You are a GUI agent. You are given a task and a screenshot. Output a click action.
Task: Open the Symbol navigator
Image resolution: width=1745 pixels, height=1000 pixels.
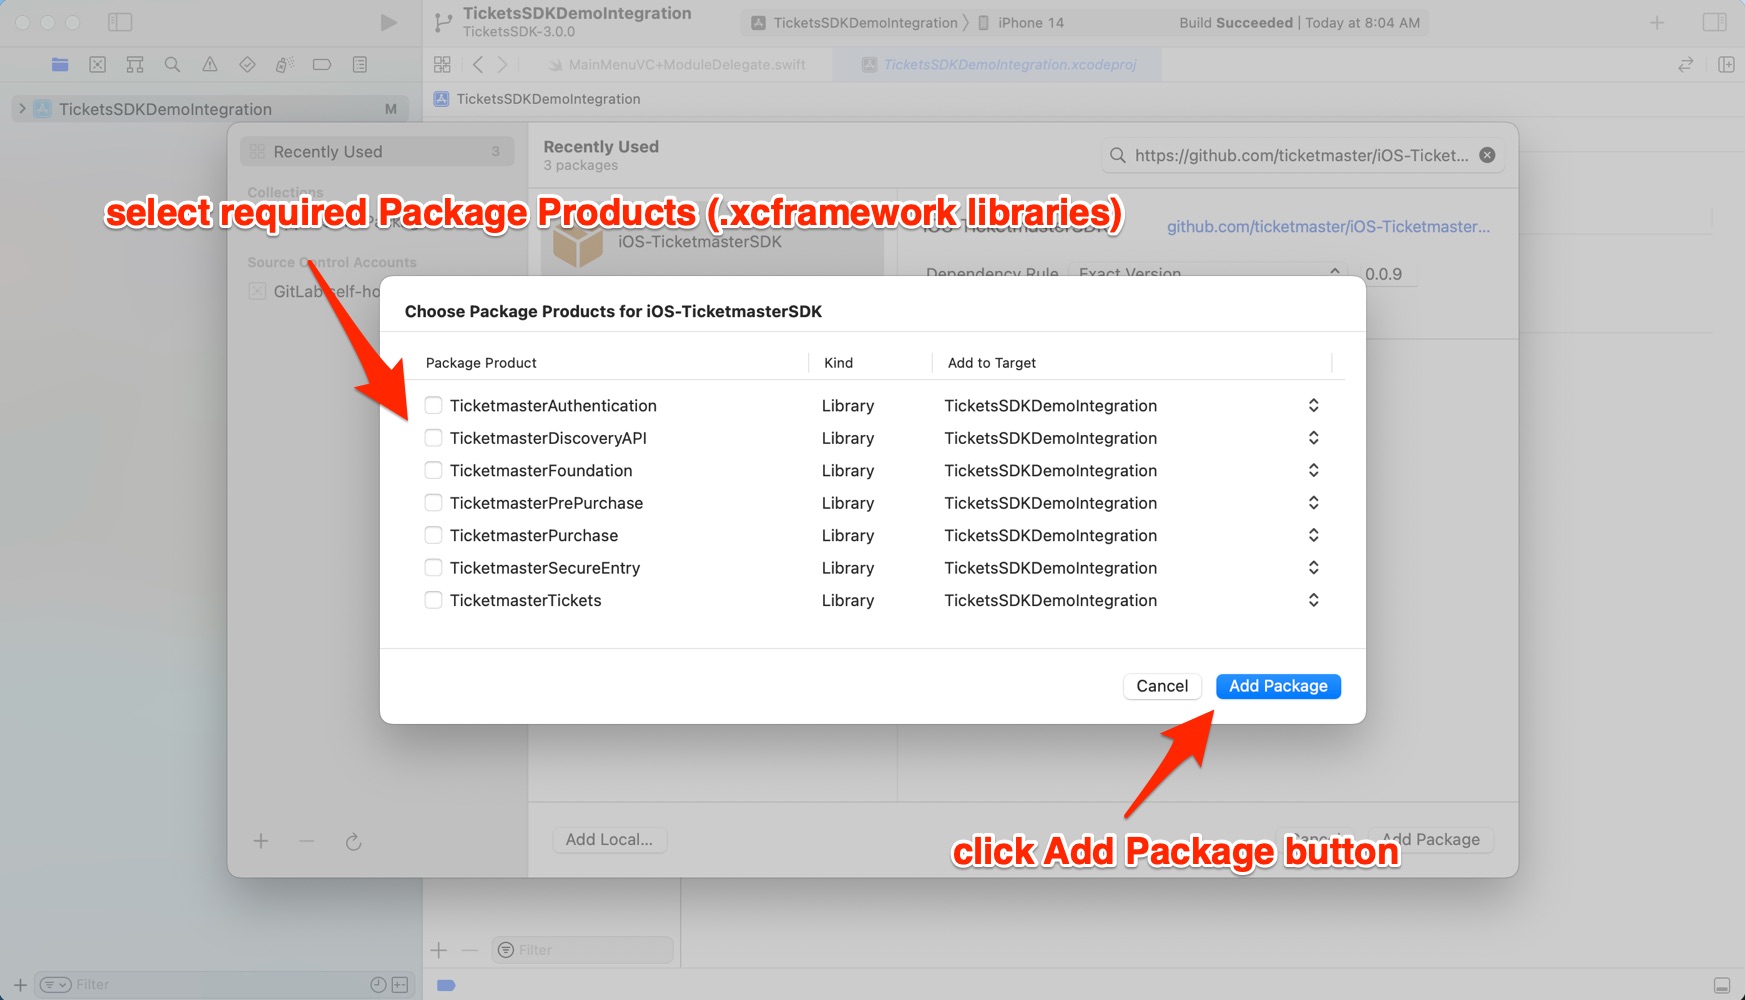pos(135,64)
